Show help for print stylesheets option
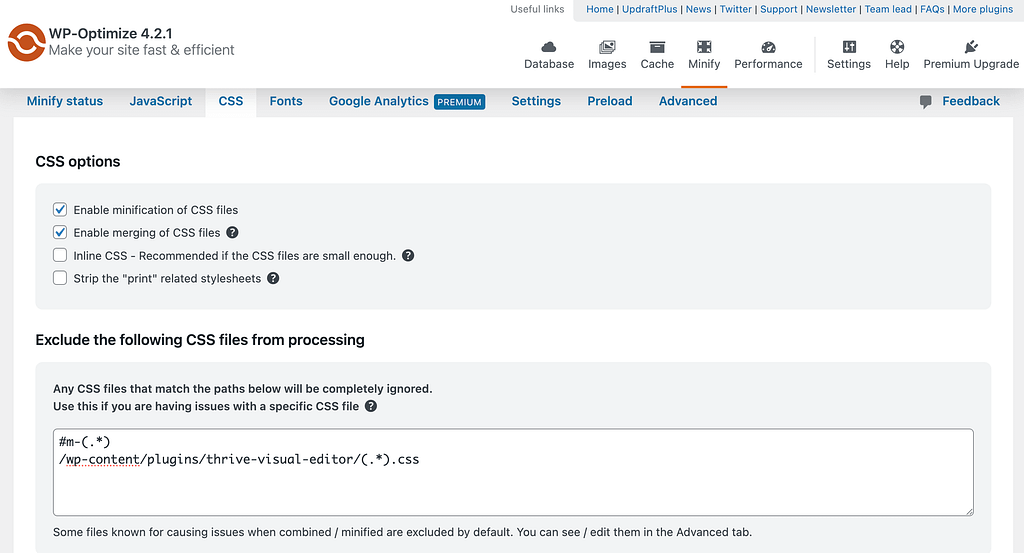This screenshot has width=1024, height=553. tap(273, 278)
